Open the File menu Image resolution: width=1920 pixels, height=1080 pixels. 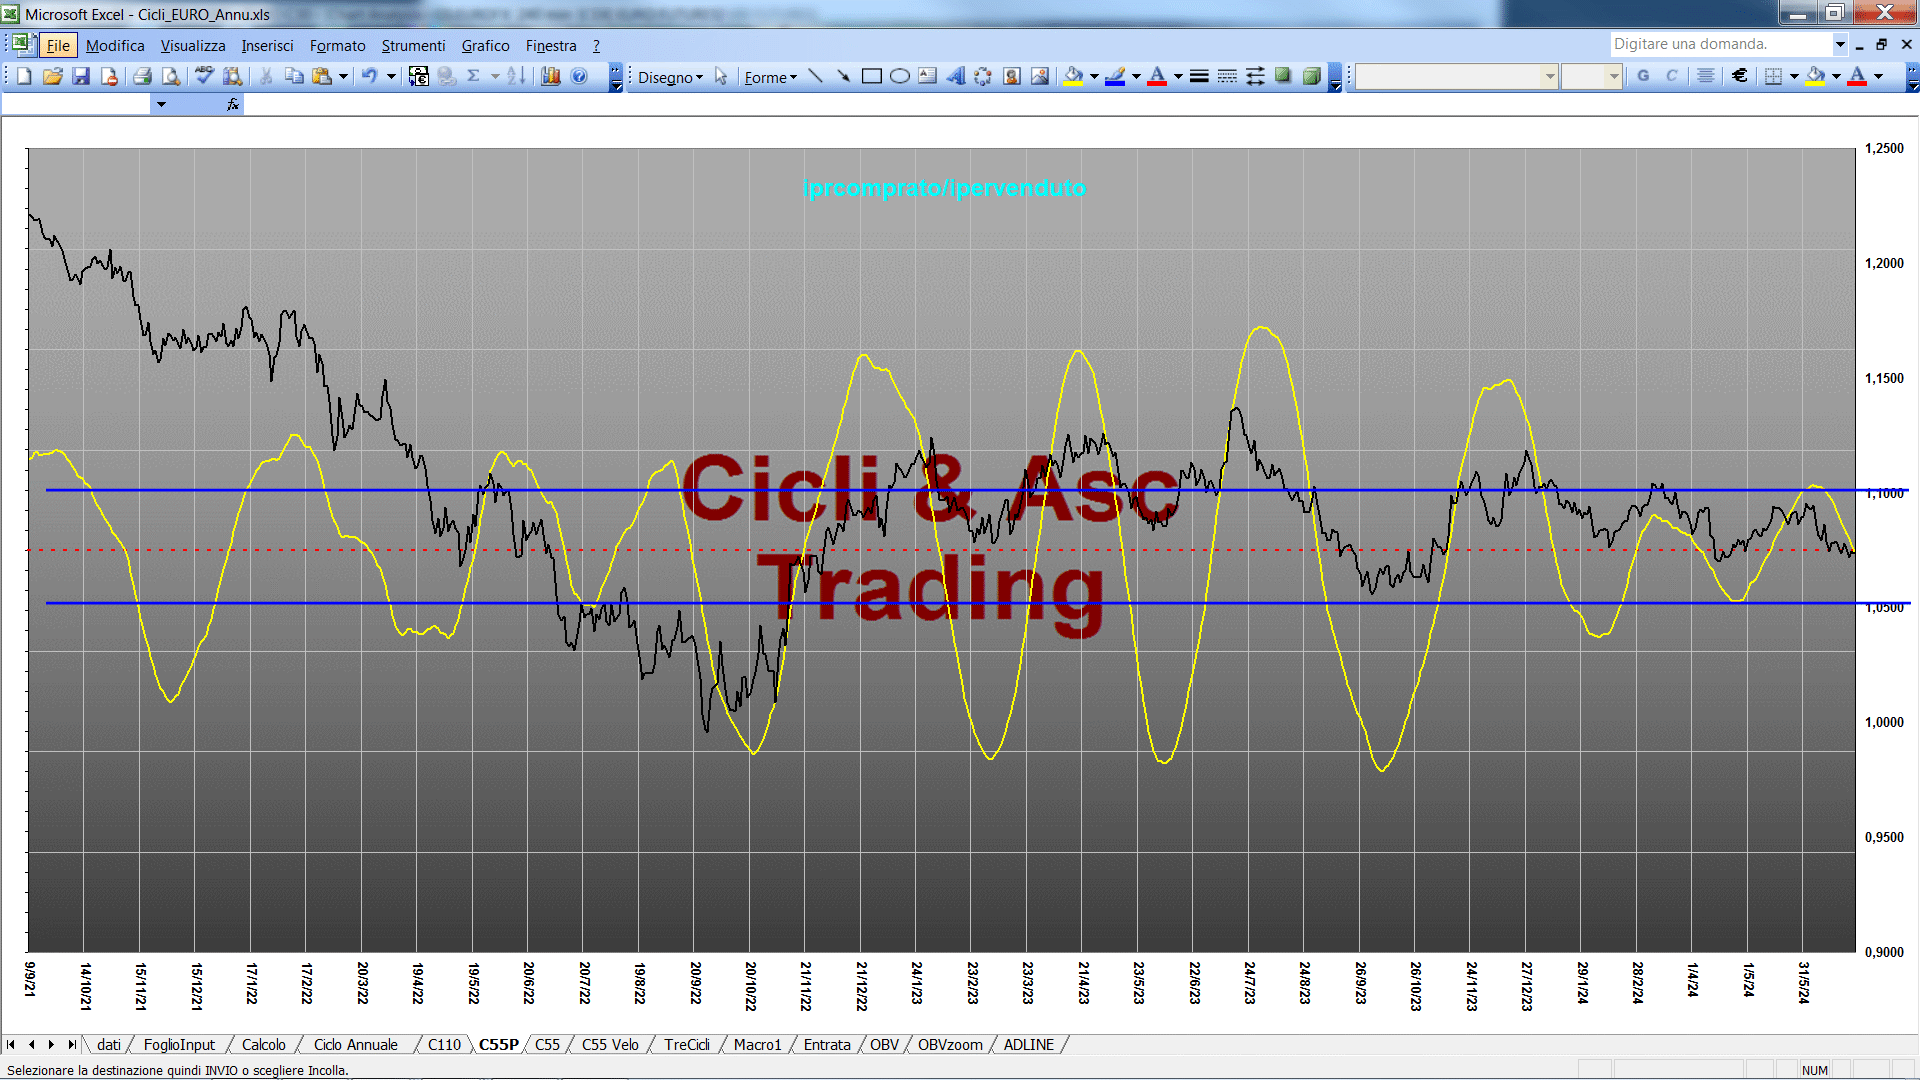[58, 46]
